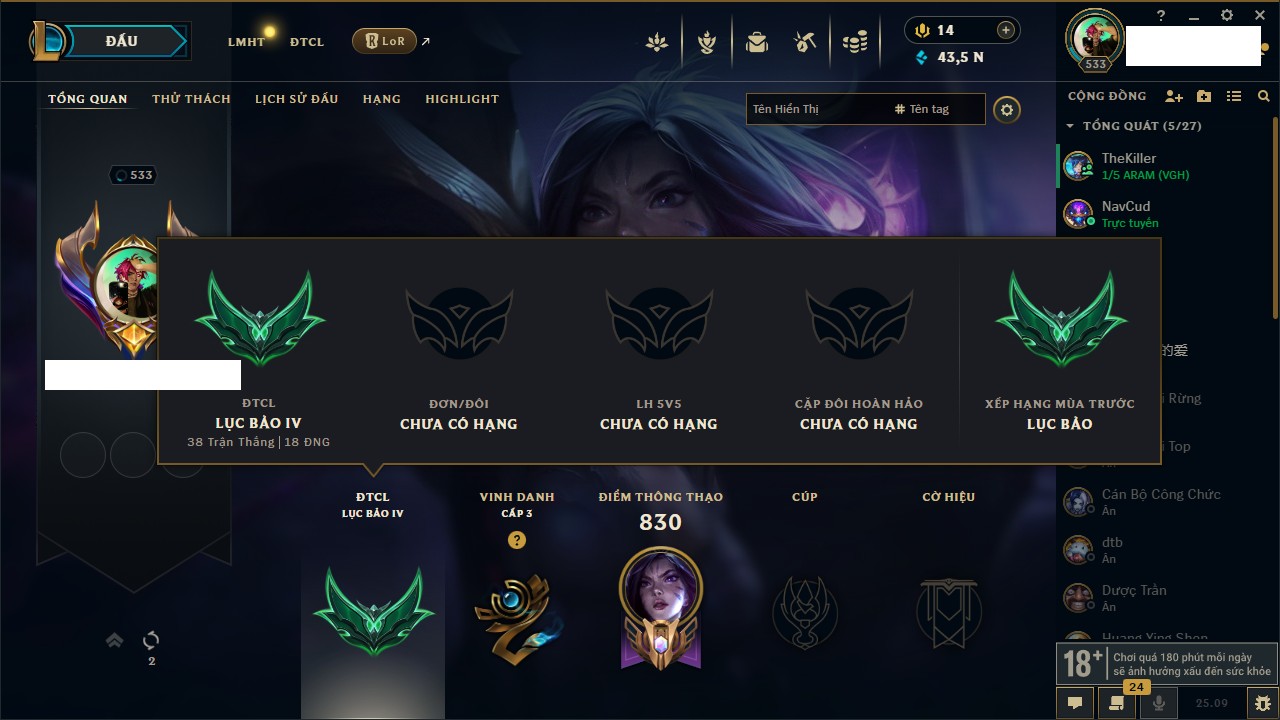The width and height of the screenshot is (1280, 720).
Task: Open the Store coins icon
Action: coord(855,42)
